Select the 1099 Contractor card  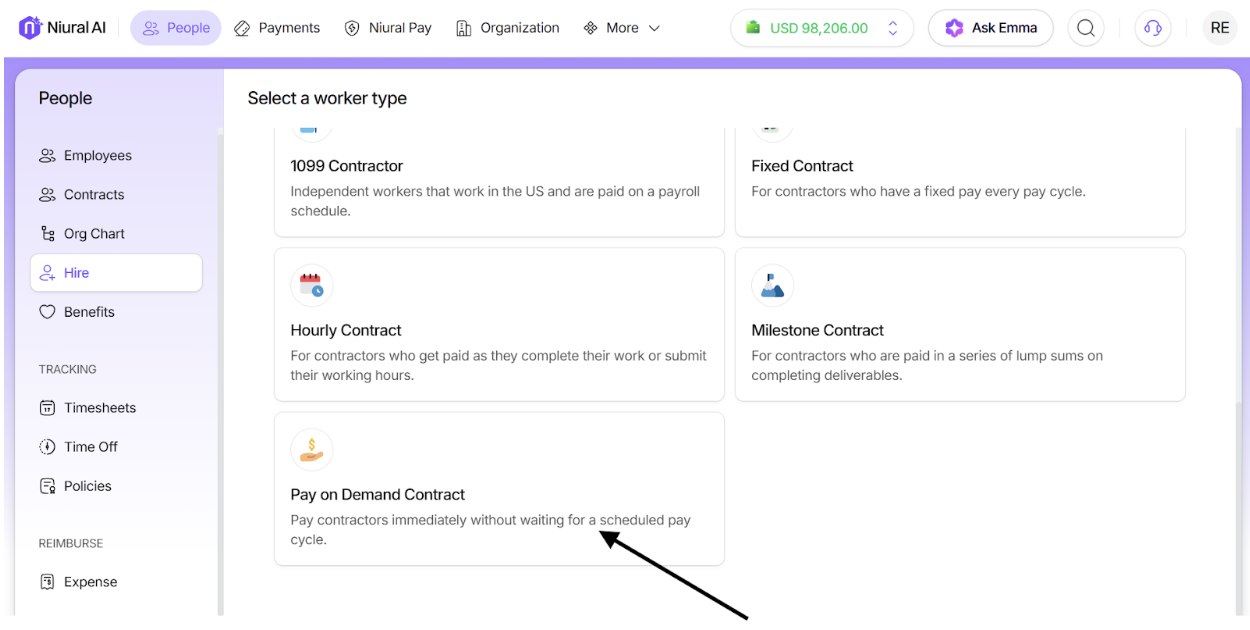[x=499, y=185]
